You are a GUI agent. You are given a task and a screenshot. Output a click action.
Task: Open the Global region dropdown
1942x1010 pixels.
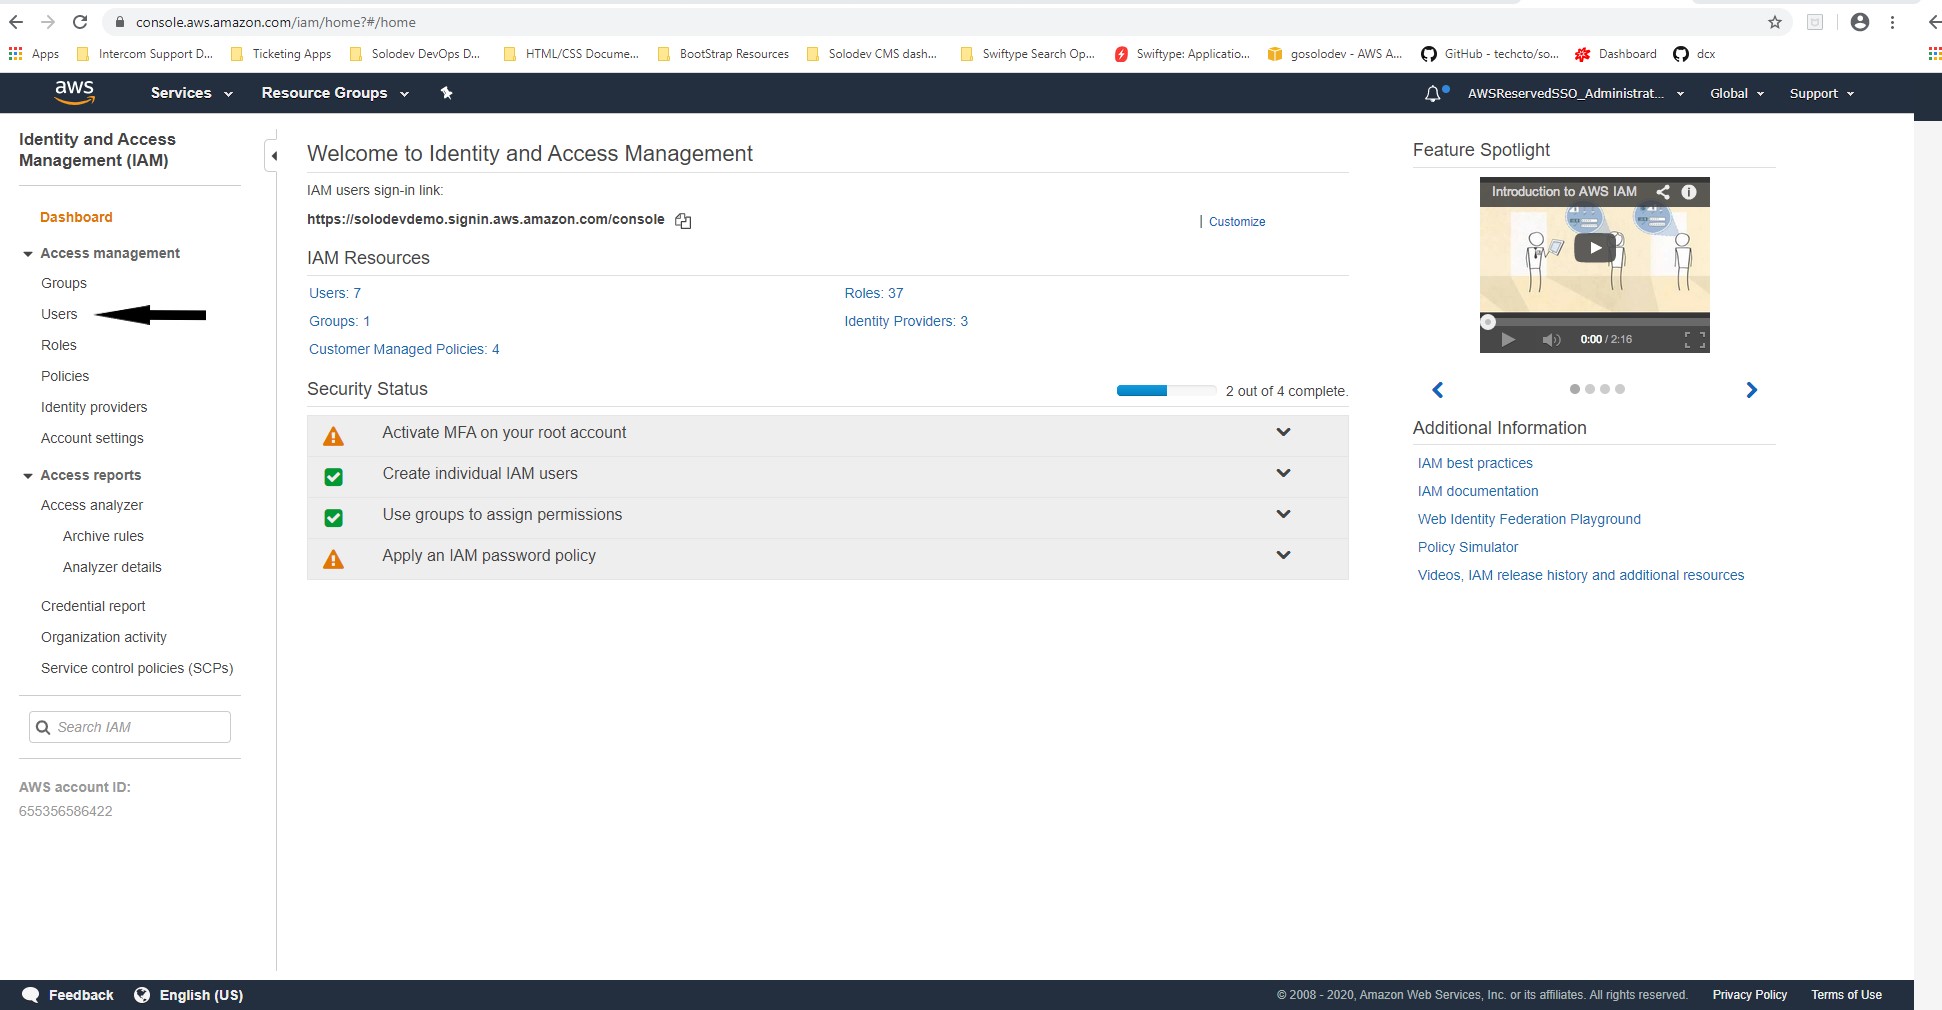coord(1737,93)
